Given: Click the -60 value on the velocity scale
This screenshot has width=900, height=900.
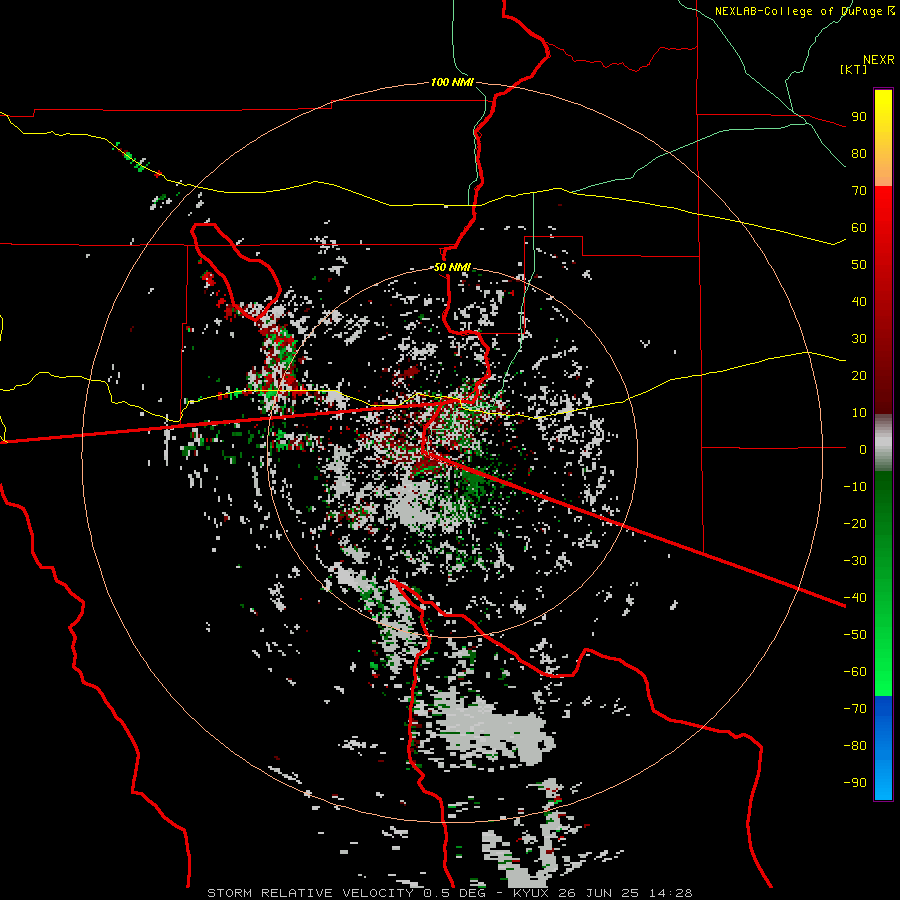Looking at the screenshot, I should [x=855, y=672].
